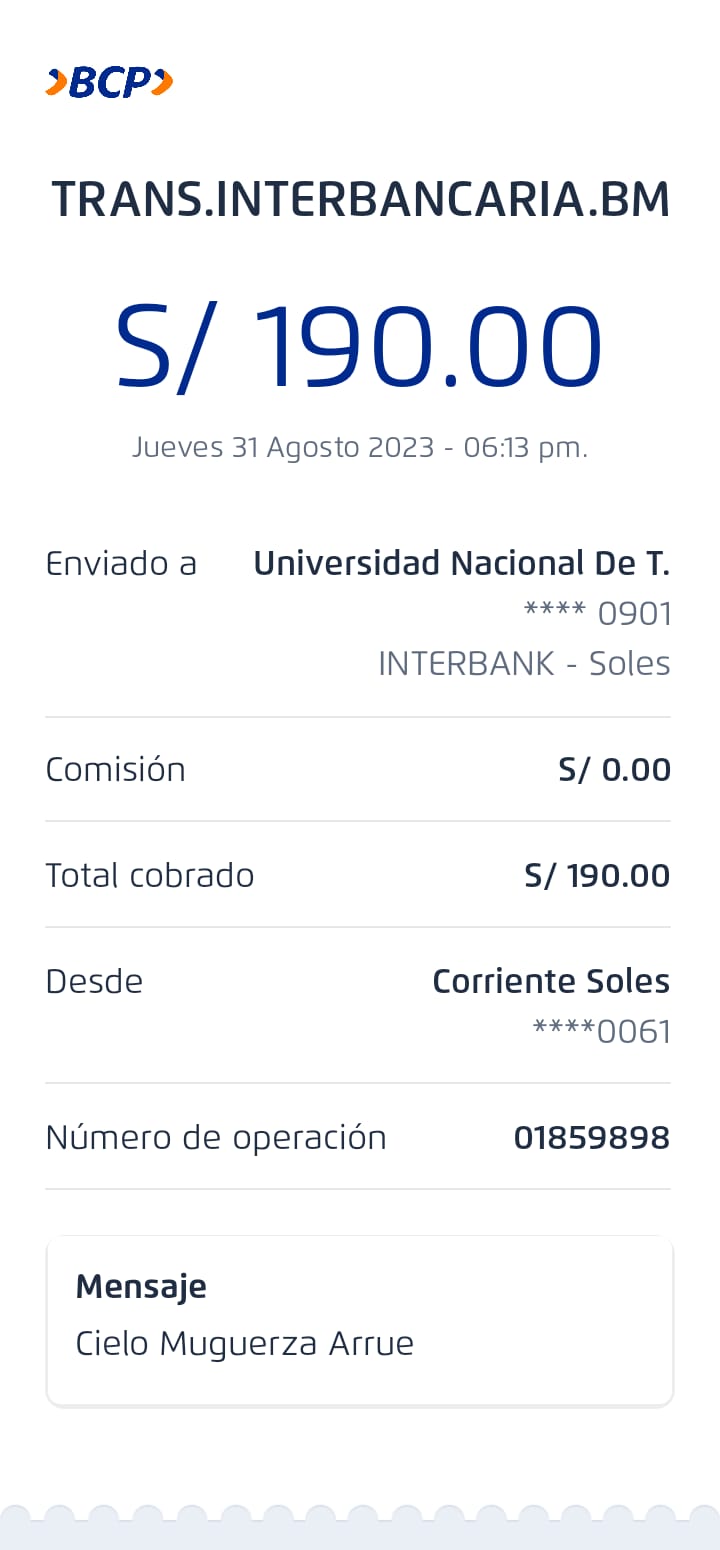Click the Desde label
This screenshot has height=1550, width=720.
pyautogui.click(x=94, y=981)
